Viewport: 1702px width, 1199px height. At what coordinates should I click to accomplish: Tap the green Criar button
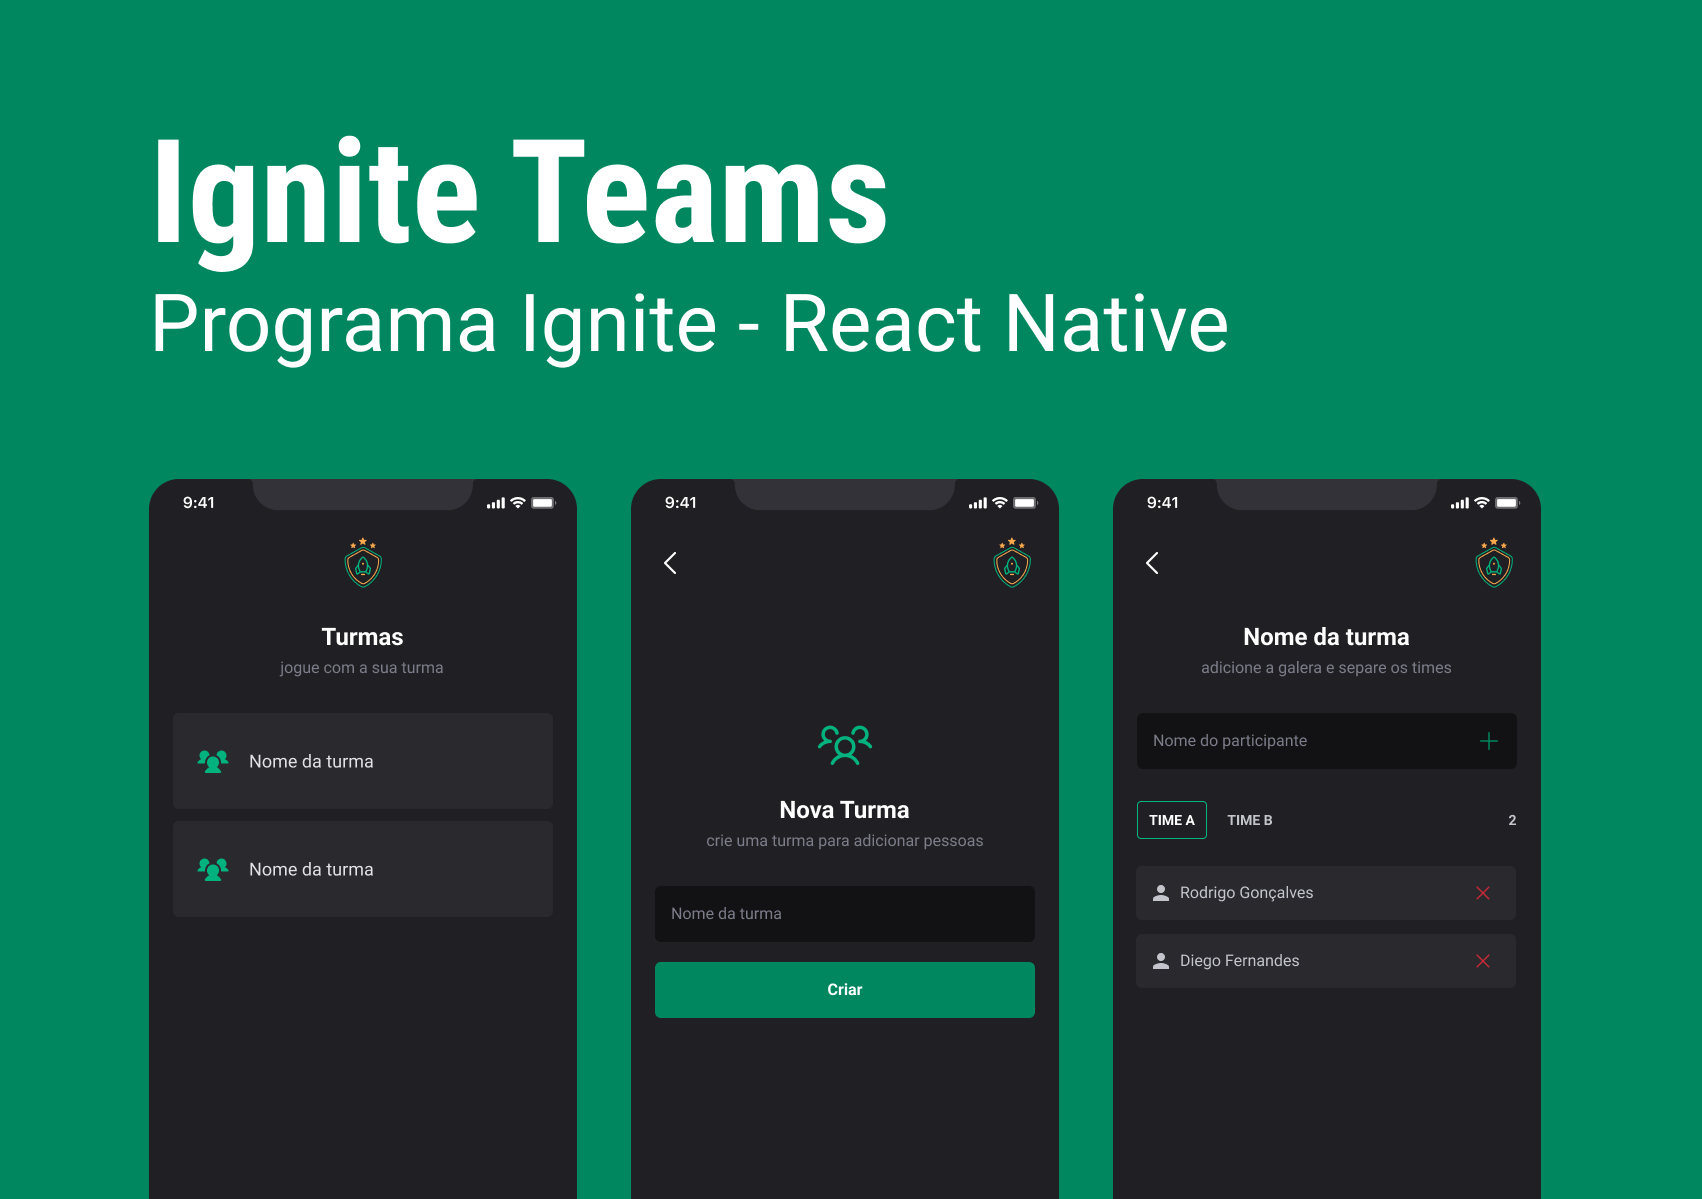845,990
